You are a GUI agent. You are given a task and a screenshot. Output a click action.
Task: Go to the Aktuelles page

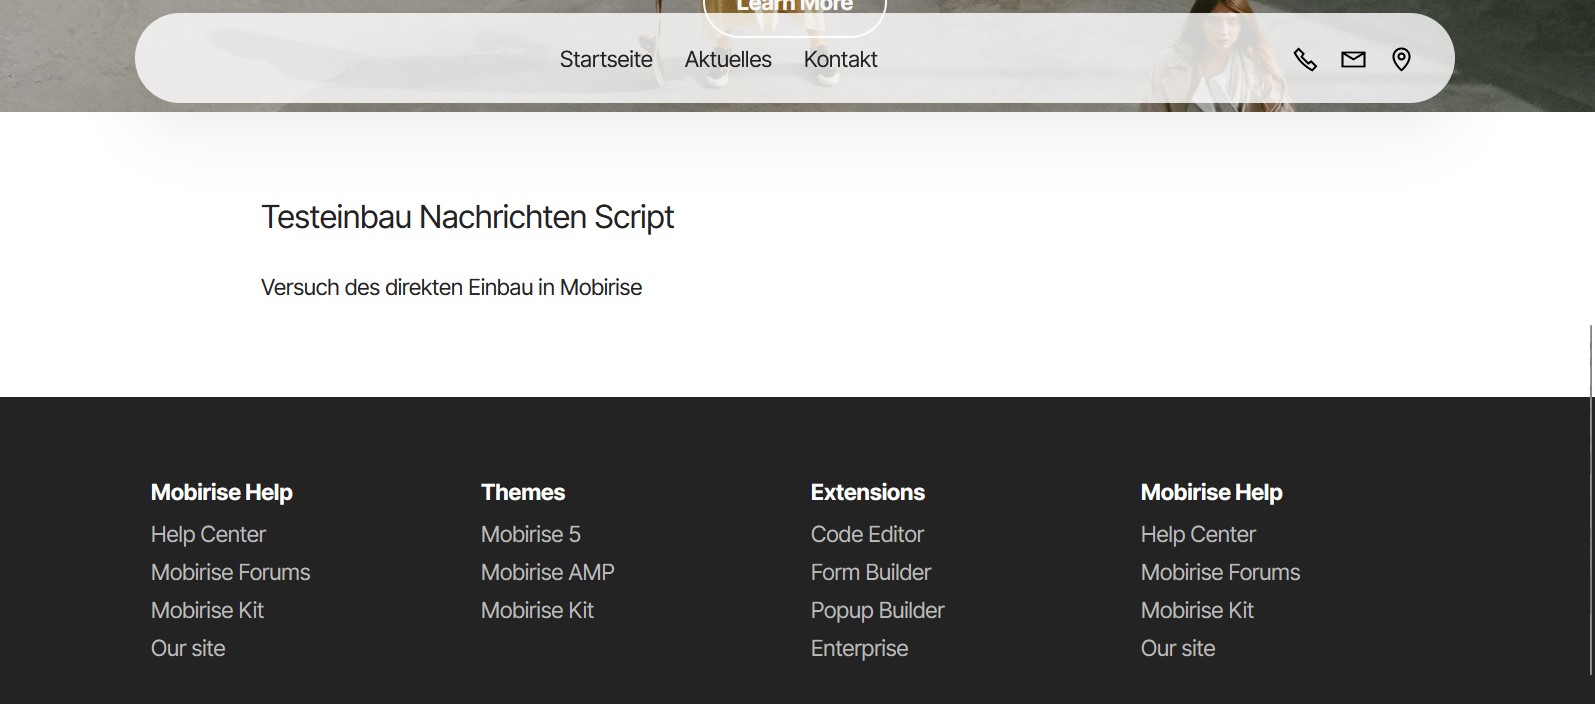pos(728,60)
